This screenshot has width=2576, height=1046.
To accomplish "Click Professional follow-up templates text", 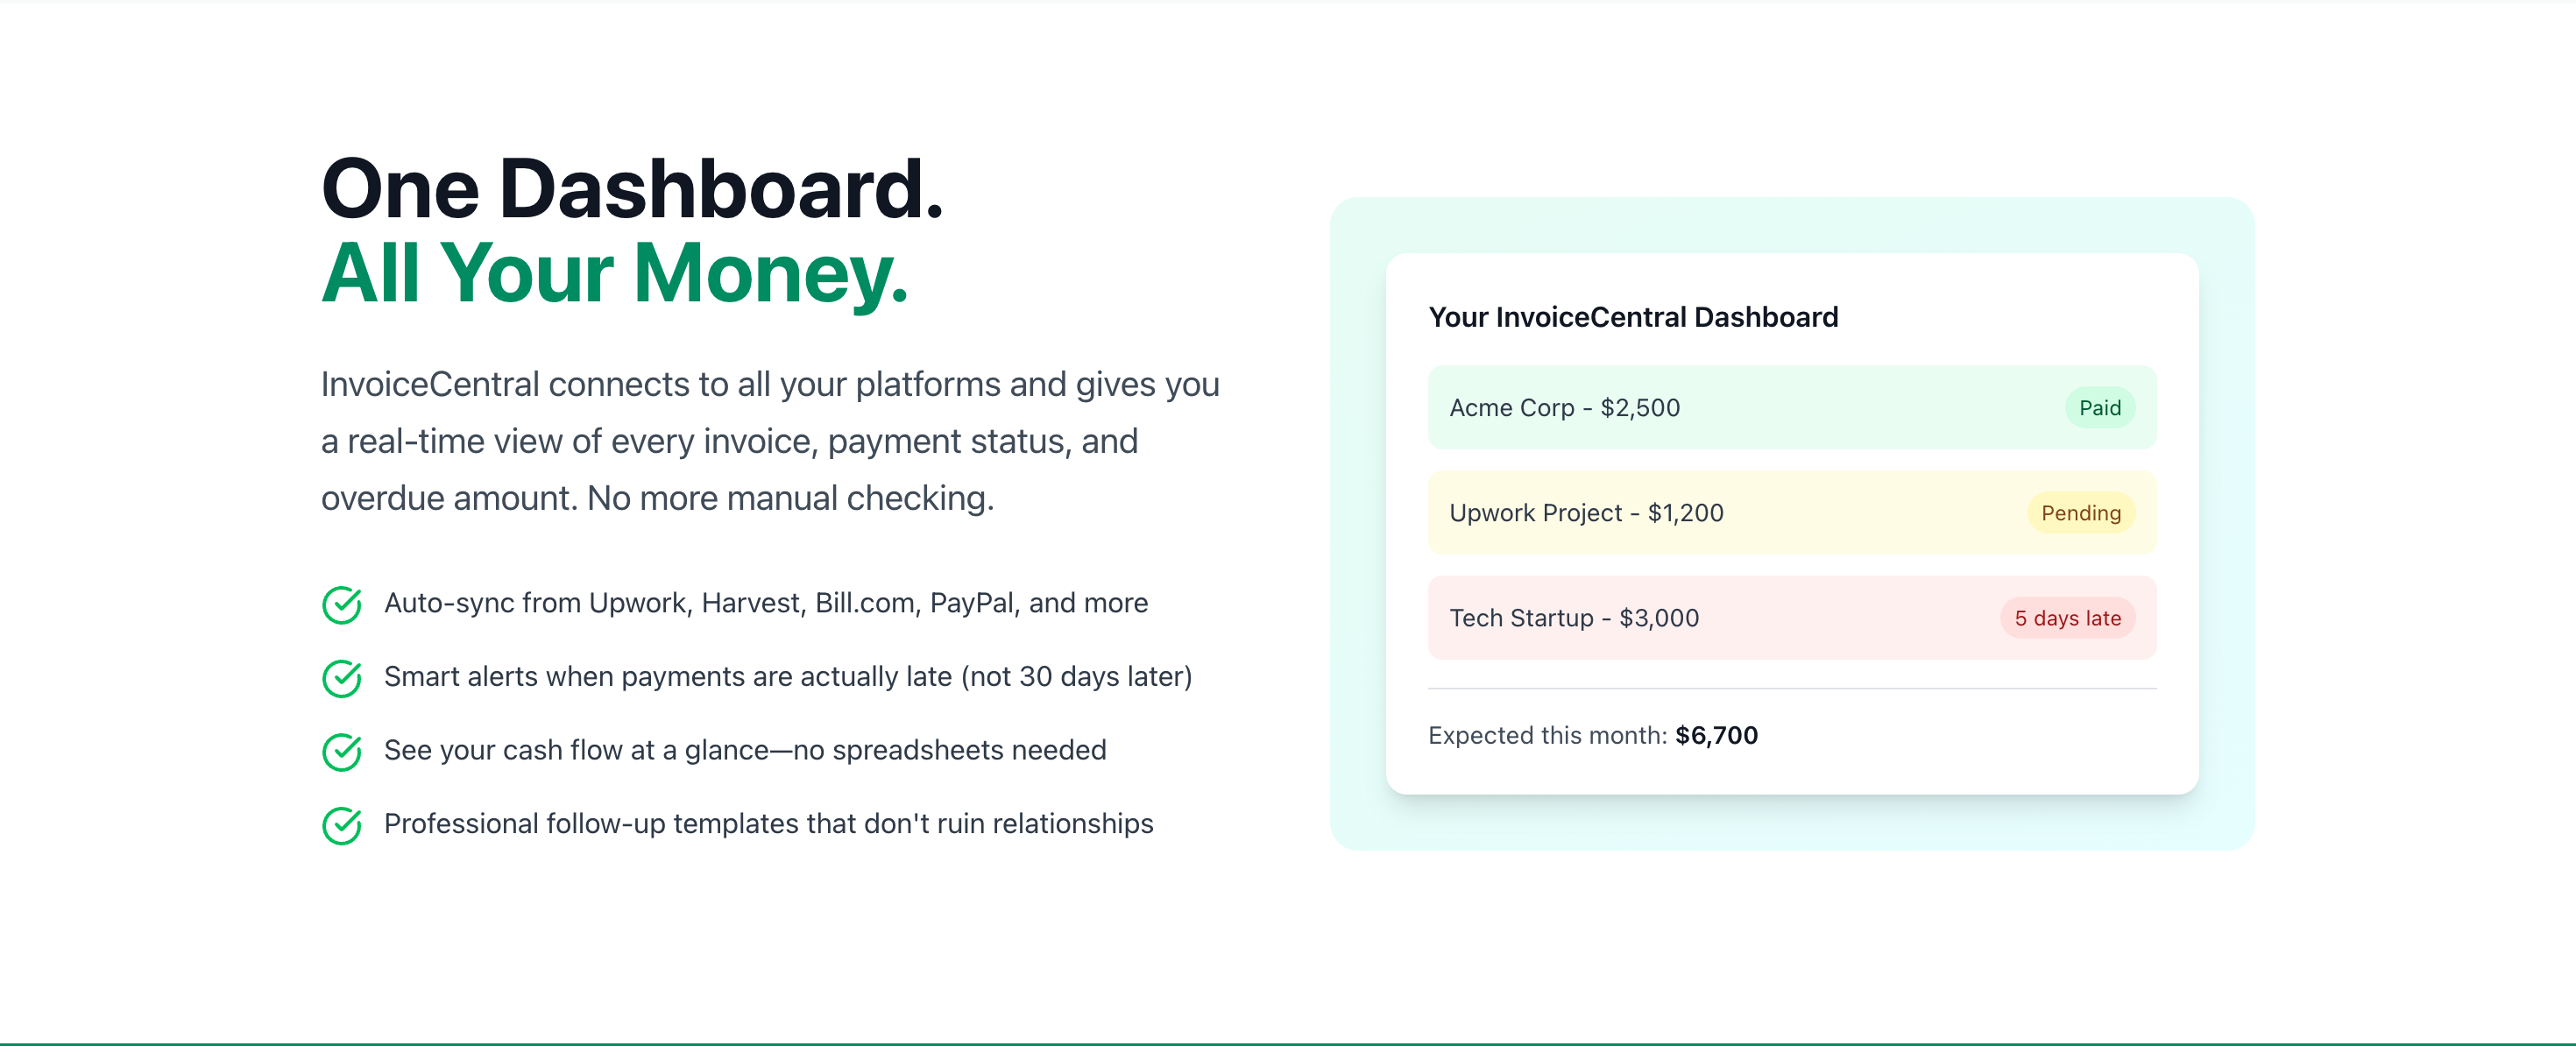I will point(768,824).
